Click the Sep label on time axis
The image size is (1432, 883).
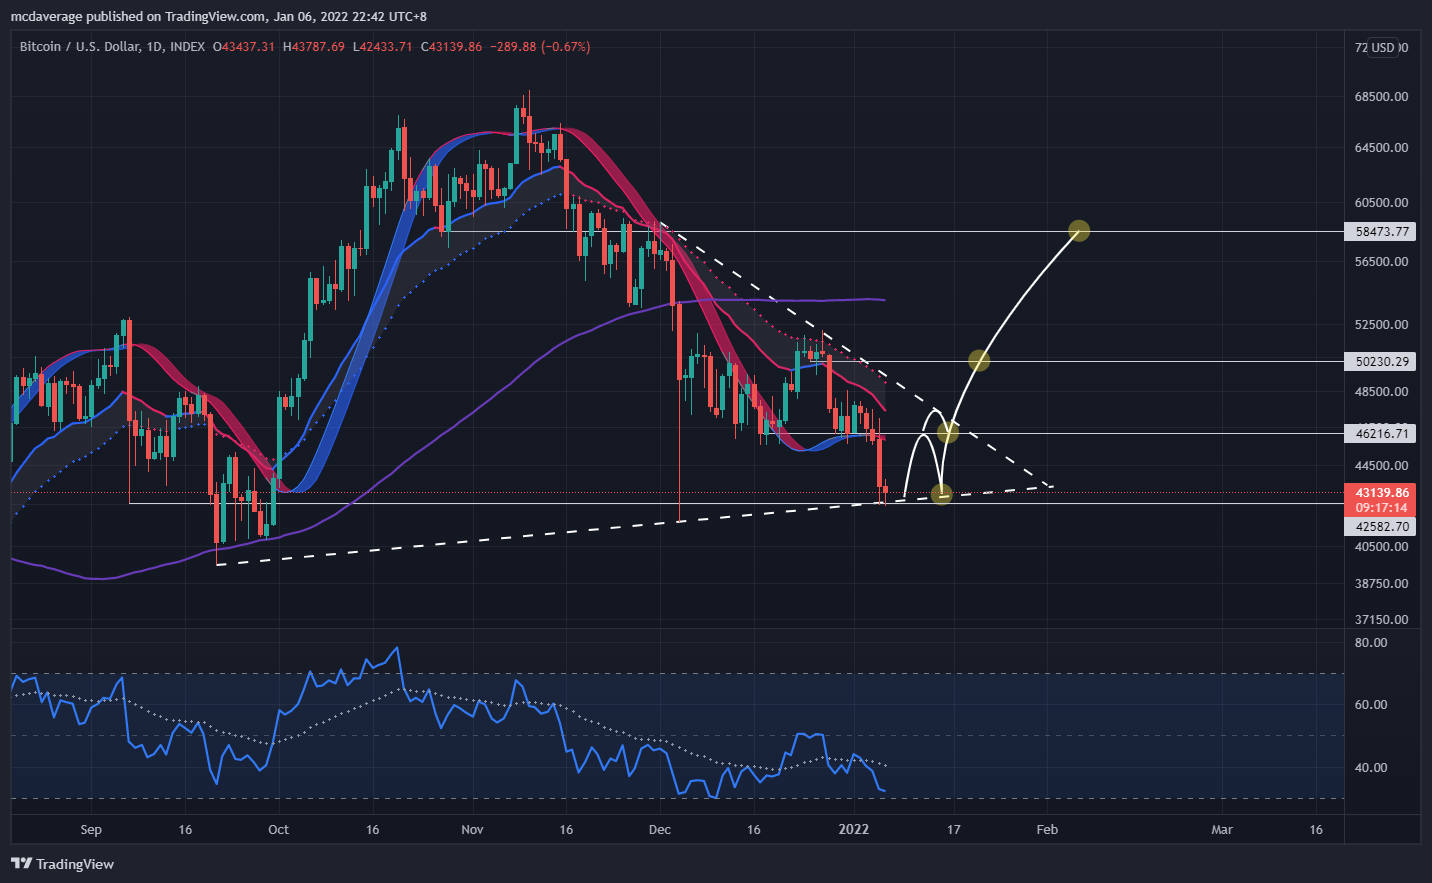click(91, 830)
